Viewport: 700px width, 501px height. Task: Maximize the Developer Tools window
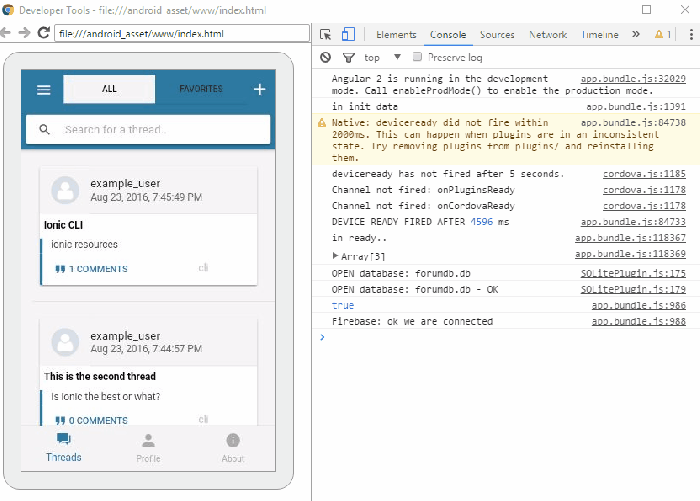[x=646, y=9]
